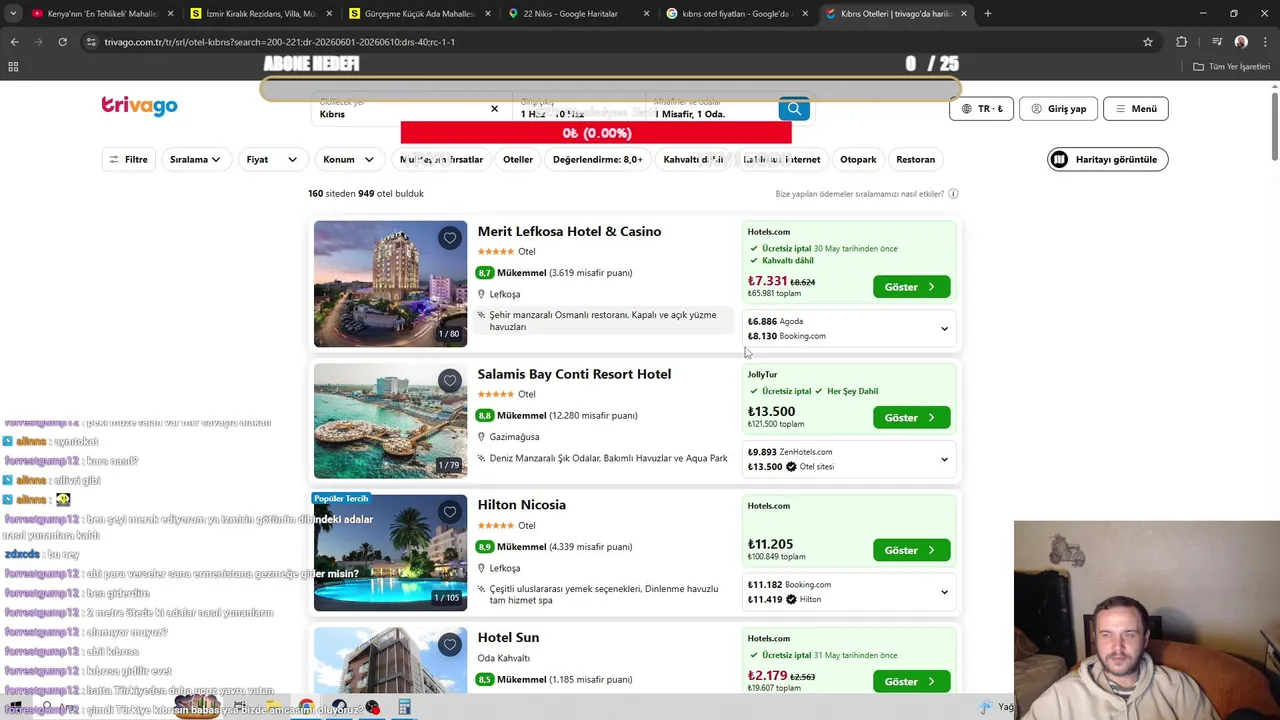Image resolution: width=1280 pixels, height=720 pixels.
Task: Reload the trivago page
Action: tap(62, 42)
